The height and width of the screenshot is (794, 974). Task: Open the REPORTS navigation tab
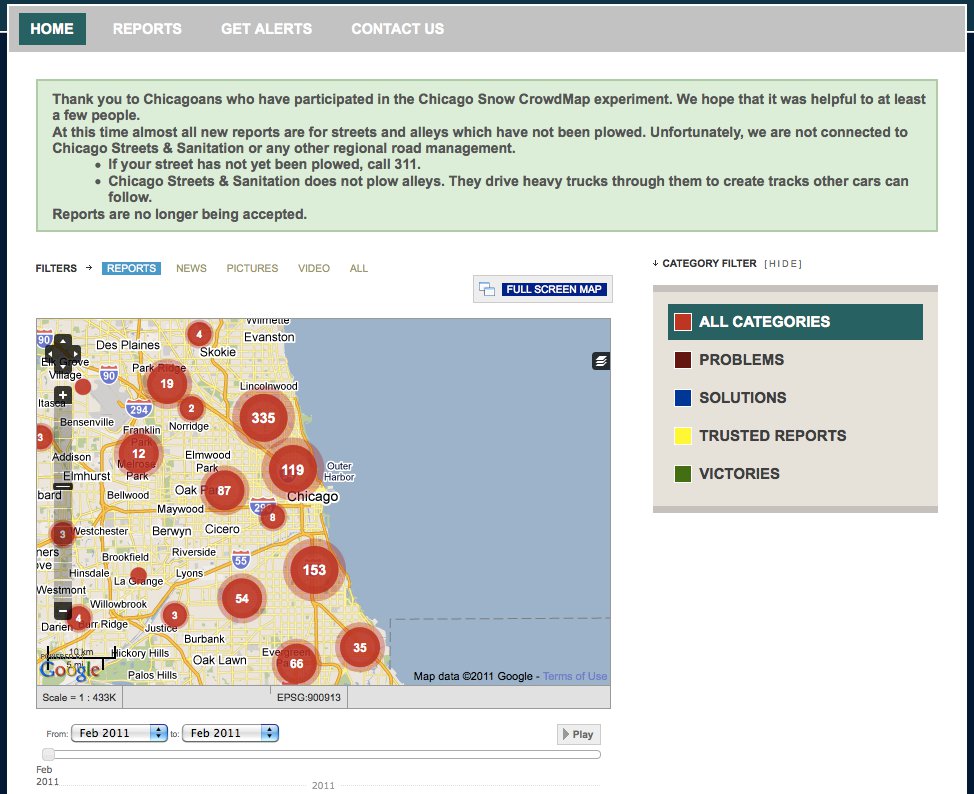point(147,29)
